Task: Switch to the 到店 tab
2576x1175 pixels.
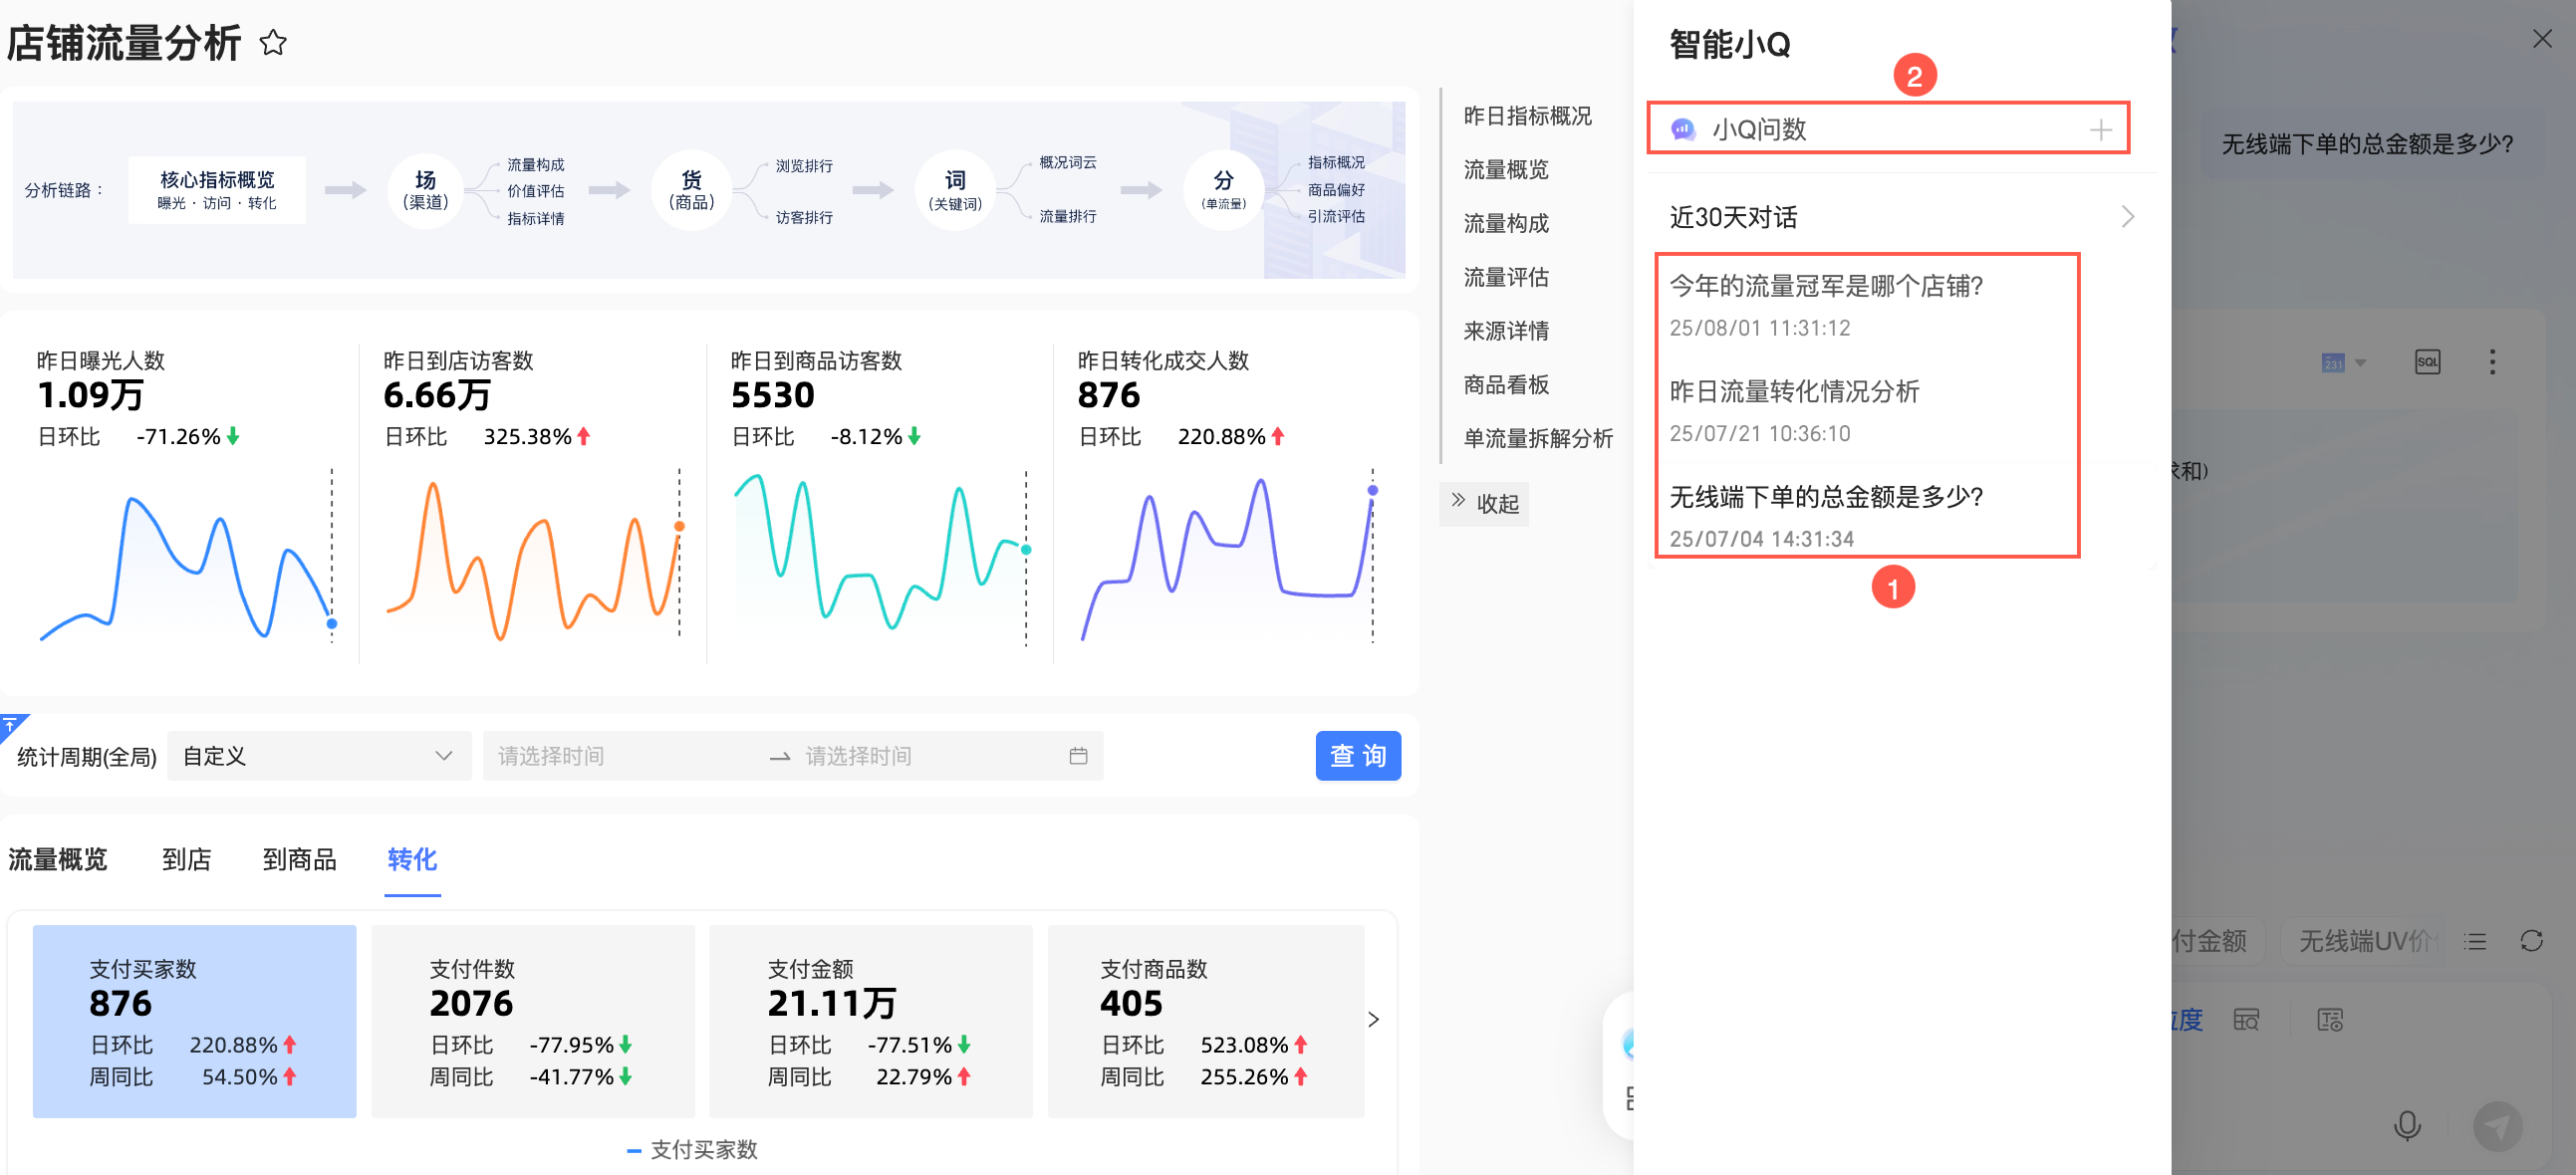Action: [186, 859]
